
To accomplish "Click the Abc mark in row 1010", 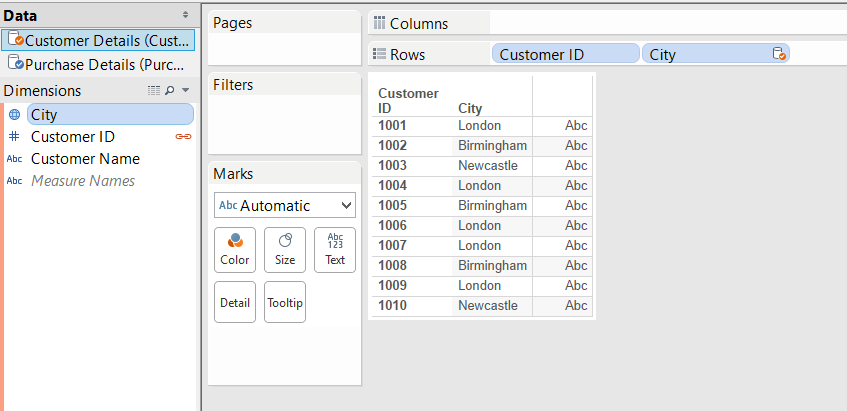I will coord(576,306).
